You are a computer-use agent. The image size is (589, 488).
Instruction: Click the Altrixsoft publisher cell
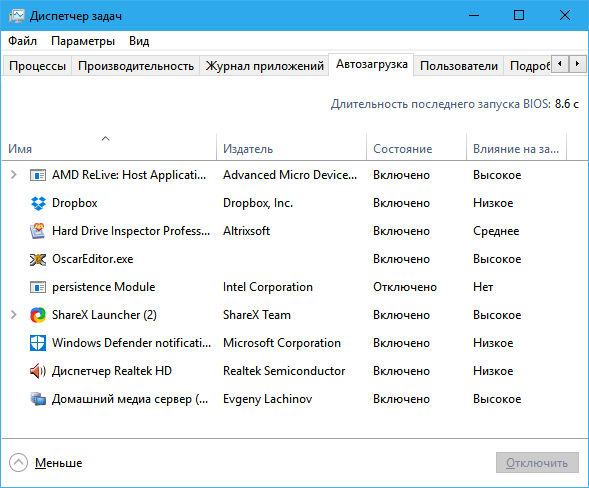coord(246,231)
